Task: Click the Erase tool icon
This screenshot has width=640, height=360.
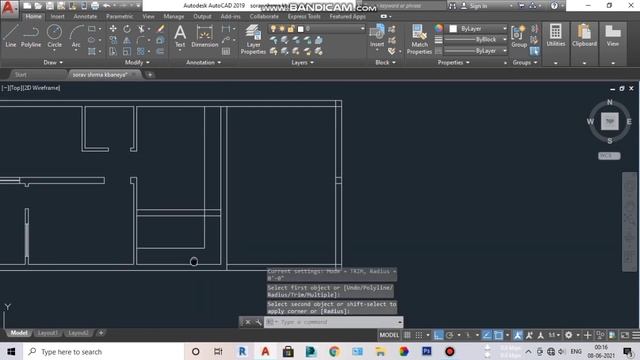Action: (x=160, y=29)
